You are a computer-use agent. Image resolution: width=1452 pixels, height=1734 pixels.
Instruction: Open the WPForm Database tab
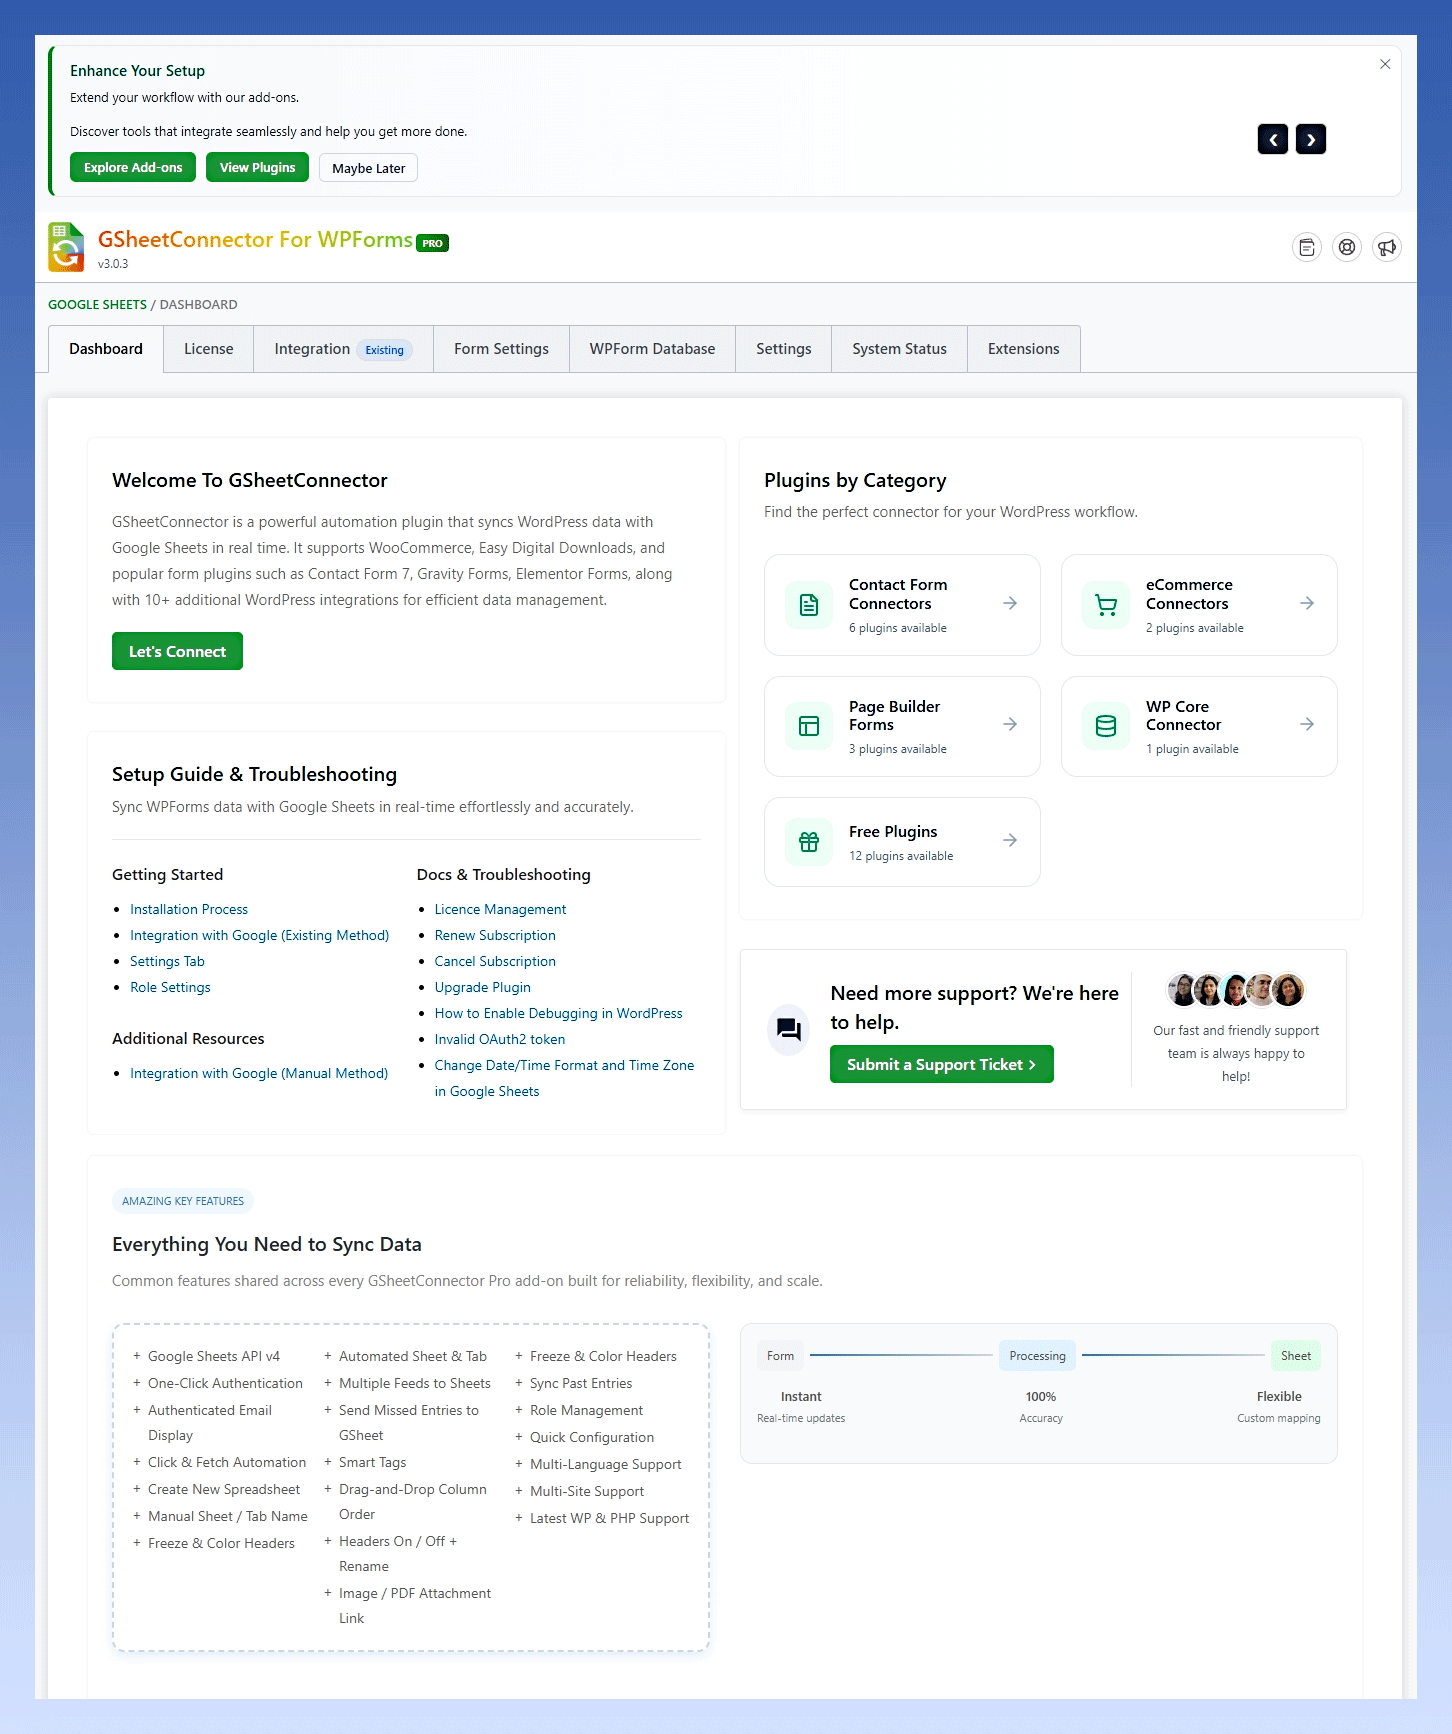(652, 349)
